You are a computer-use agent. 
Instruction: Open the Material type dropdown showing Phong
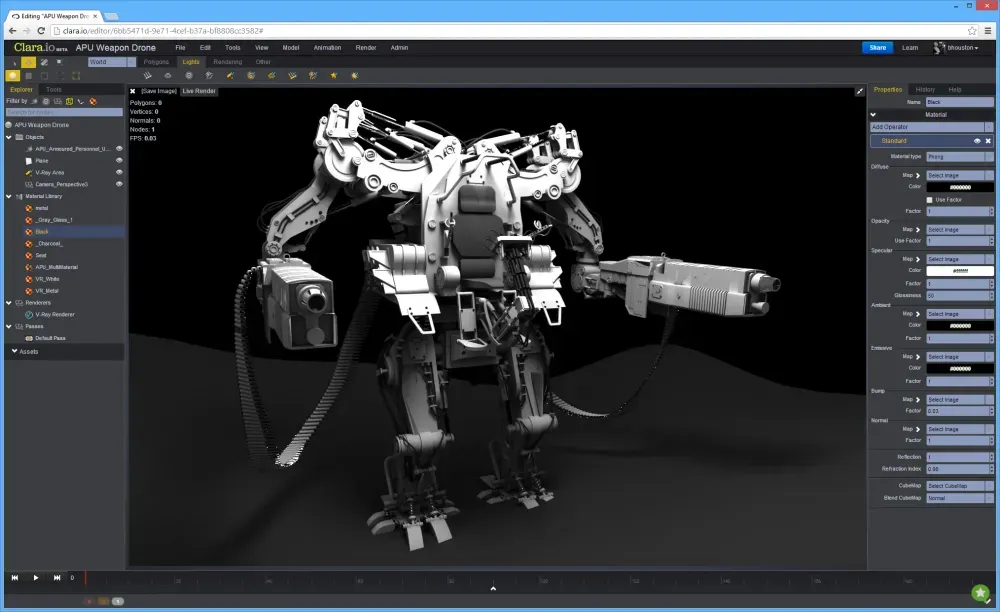point(959,156)
